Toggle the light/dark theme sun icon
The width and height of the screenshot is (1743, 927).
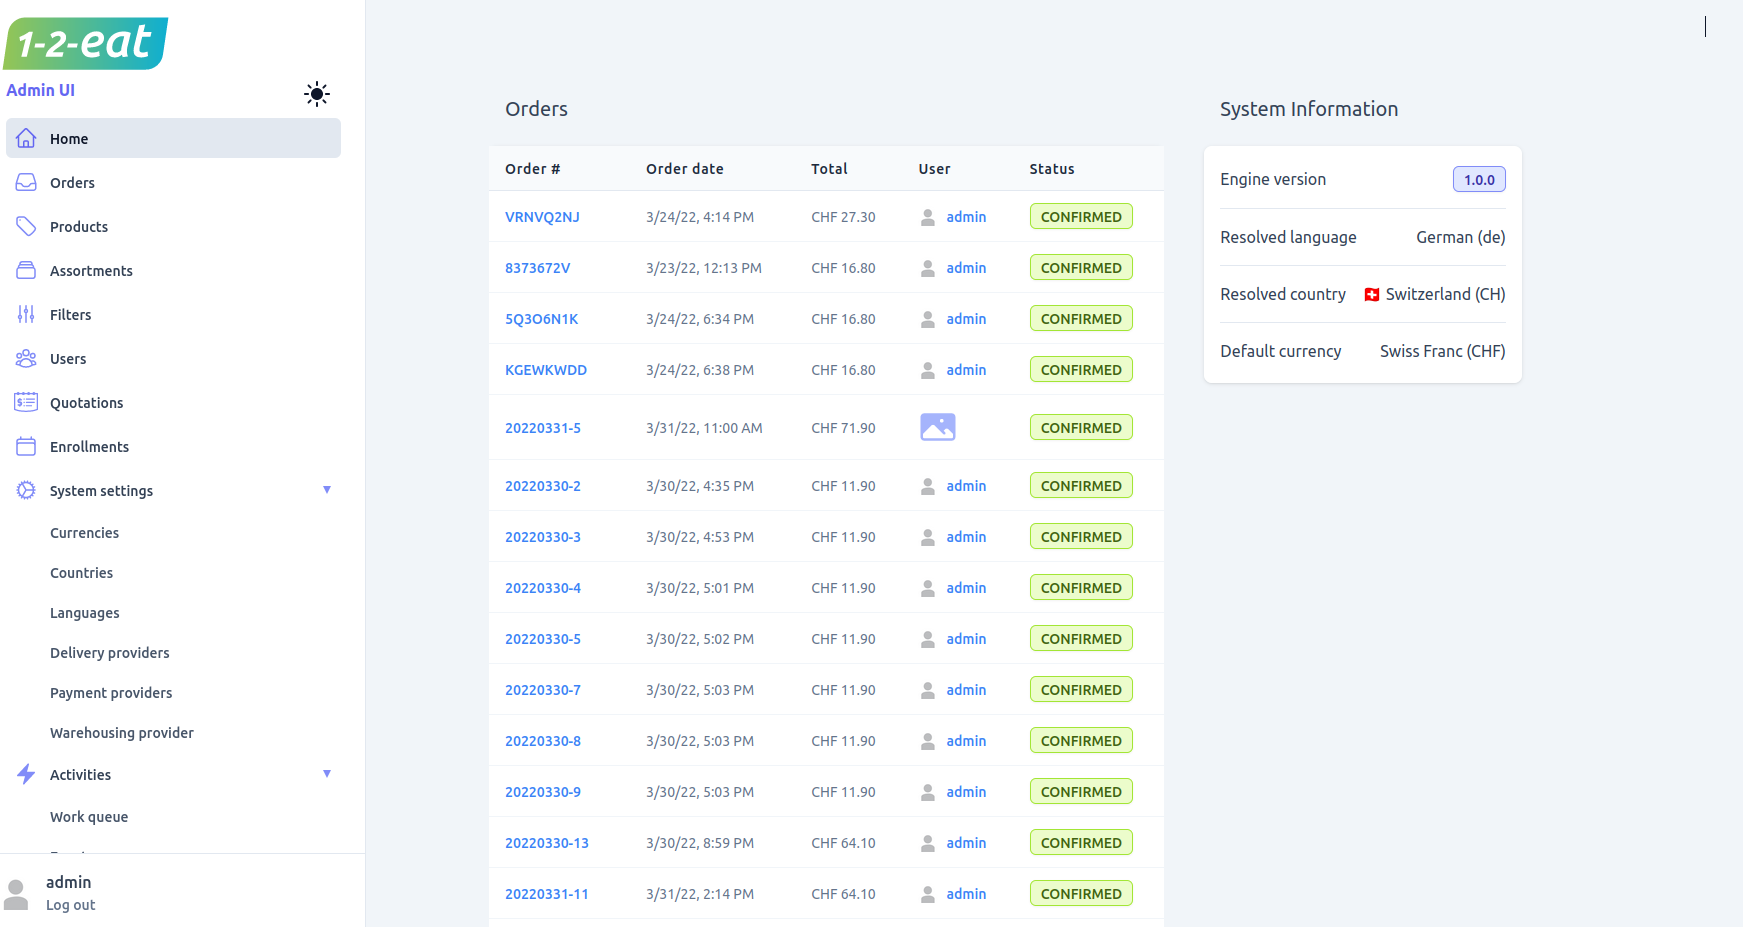317,94
